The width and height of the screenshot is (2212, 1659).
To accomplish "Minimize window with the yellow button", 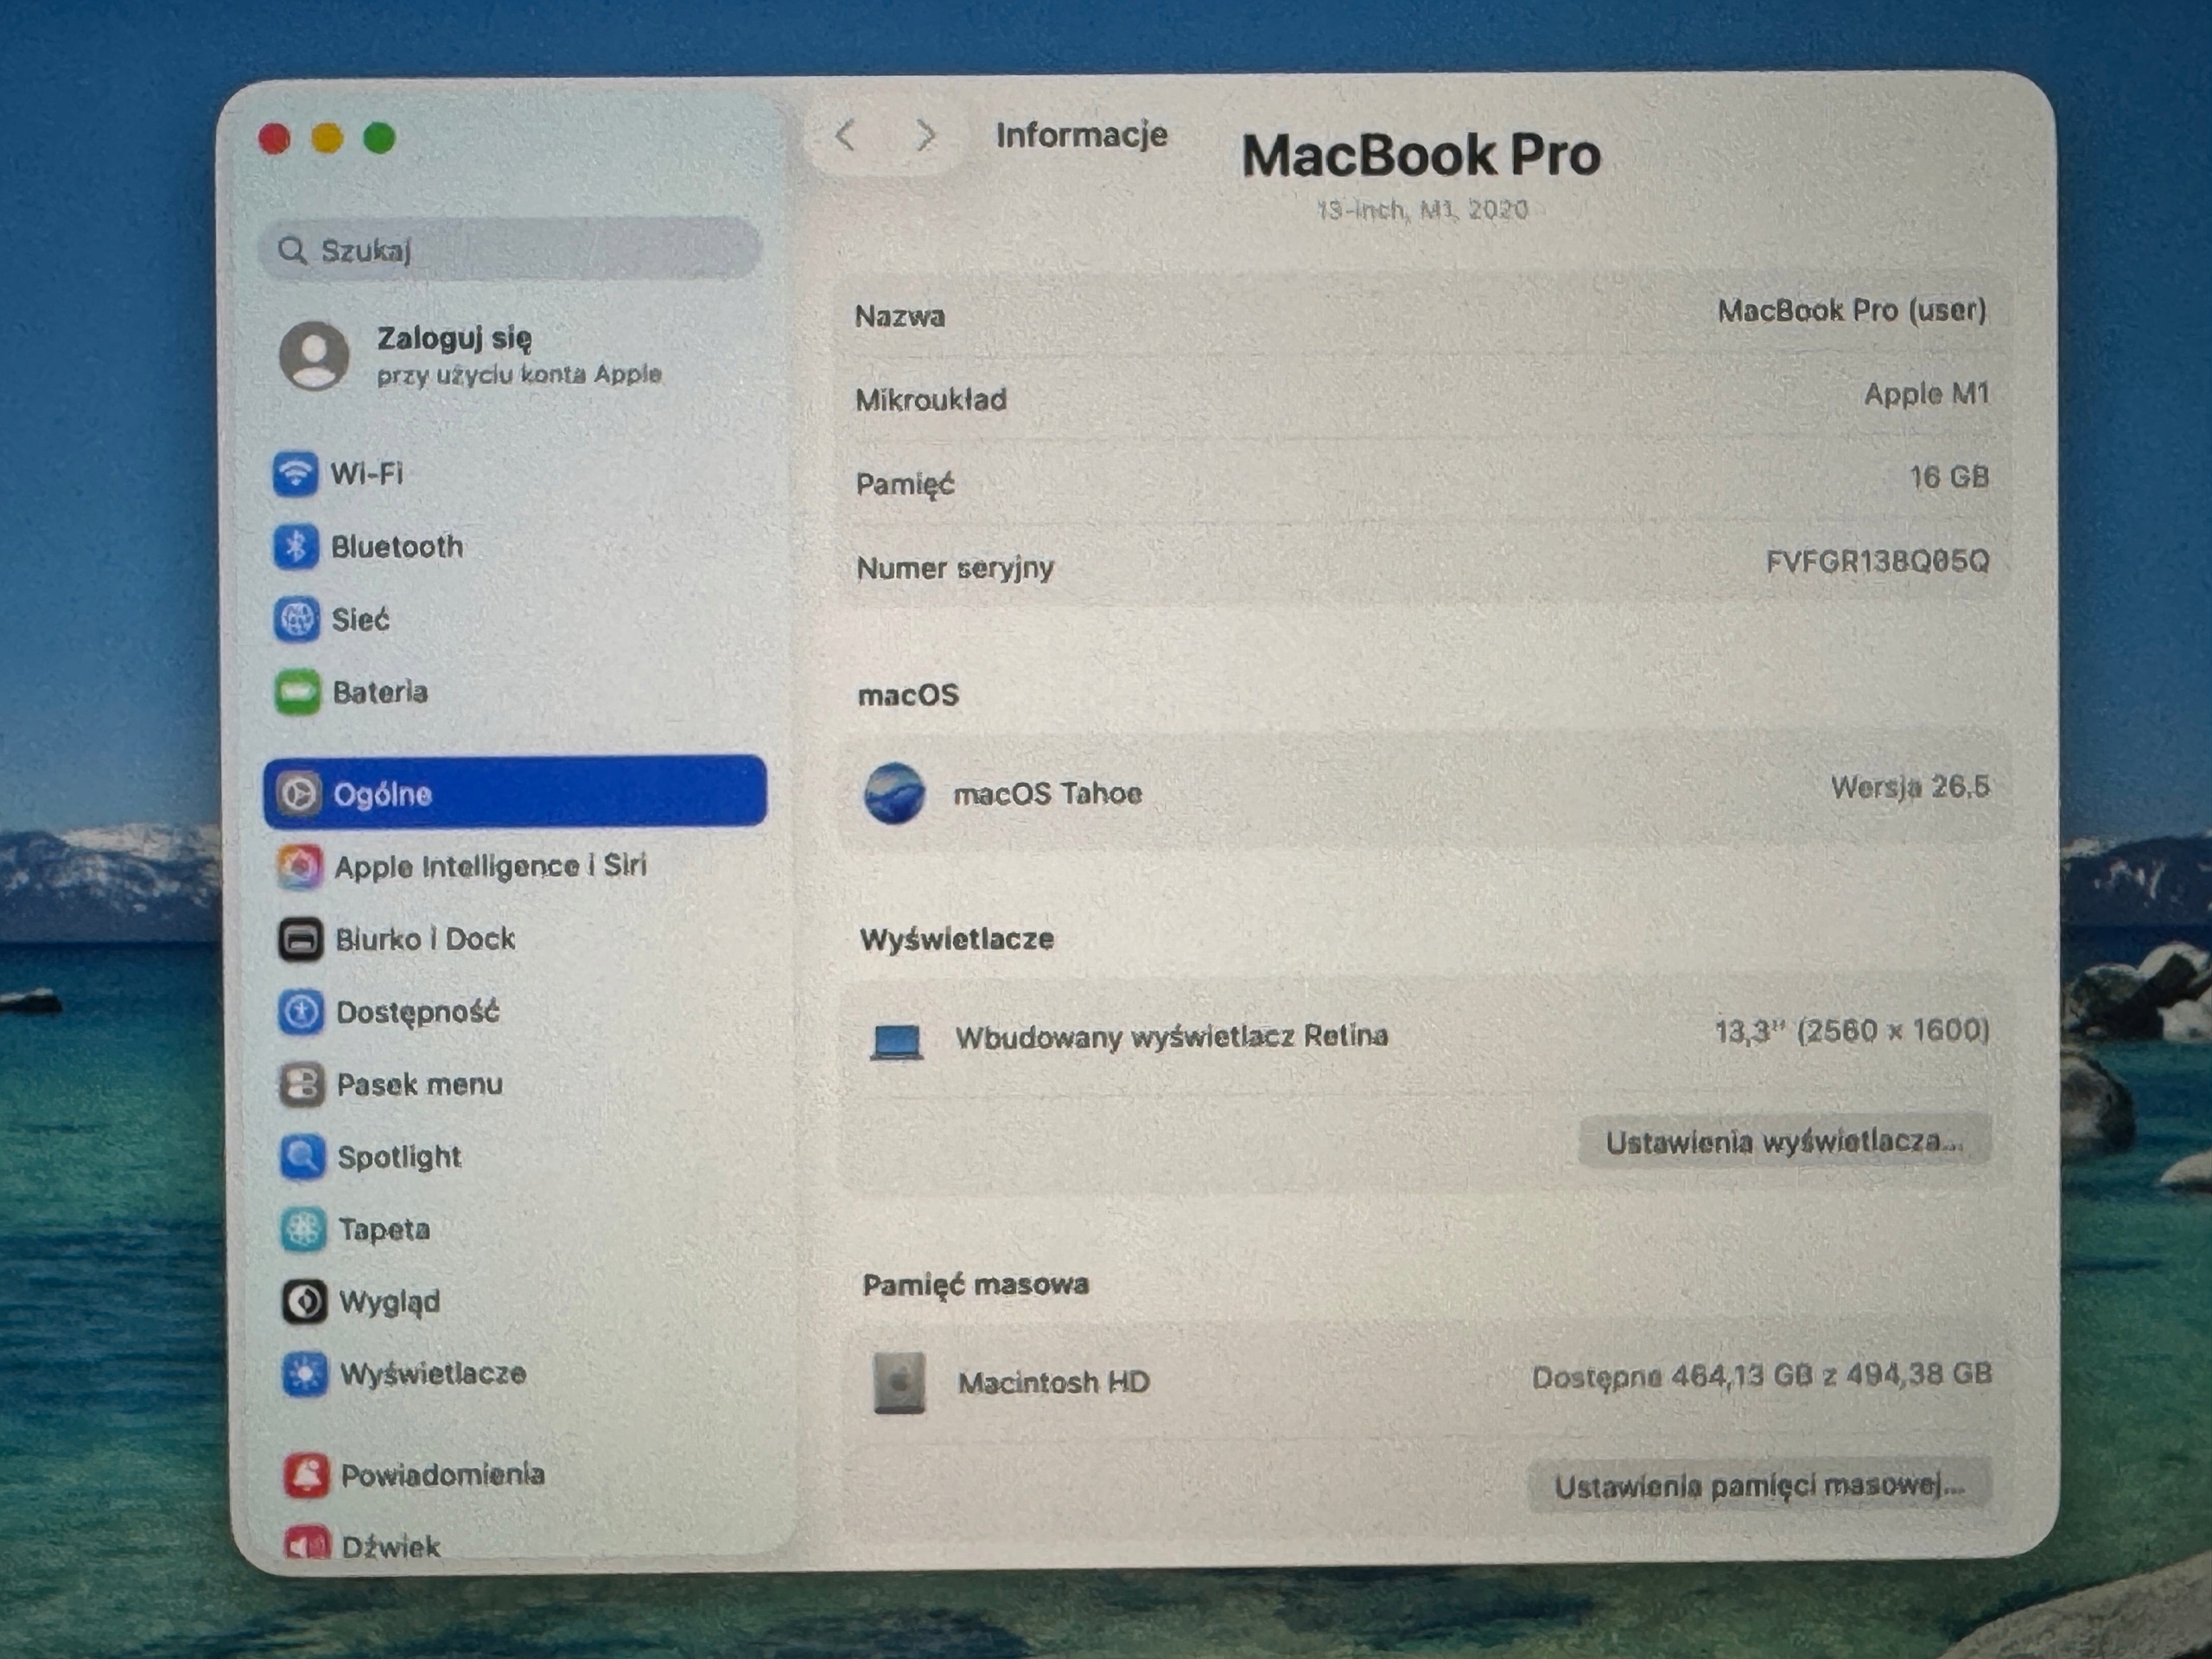I will pyautogui.click(x=327, y=138).
